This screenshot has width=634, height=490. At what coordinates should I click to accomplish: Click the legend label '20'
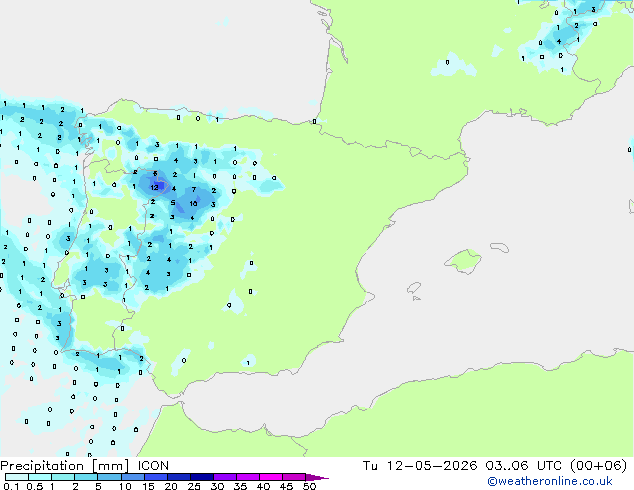coord(171,486)
